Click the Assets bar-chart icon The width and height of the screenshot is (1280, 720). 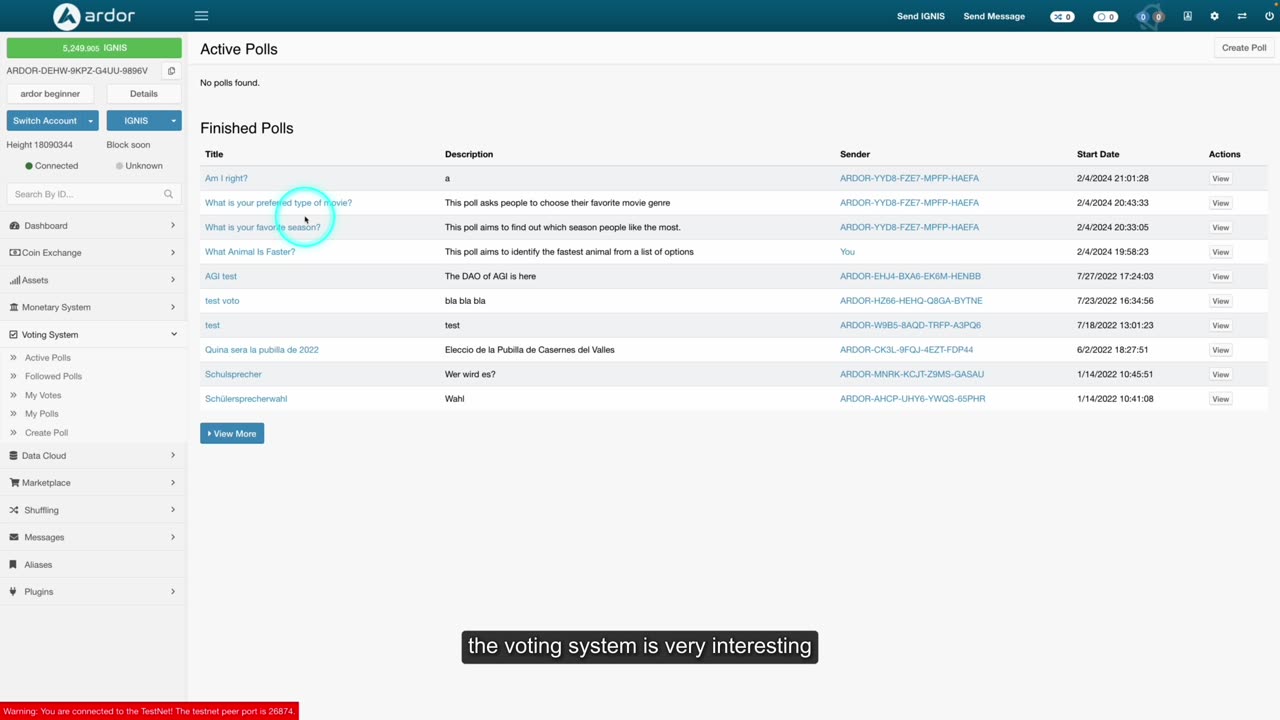14,280
